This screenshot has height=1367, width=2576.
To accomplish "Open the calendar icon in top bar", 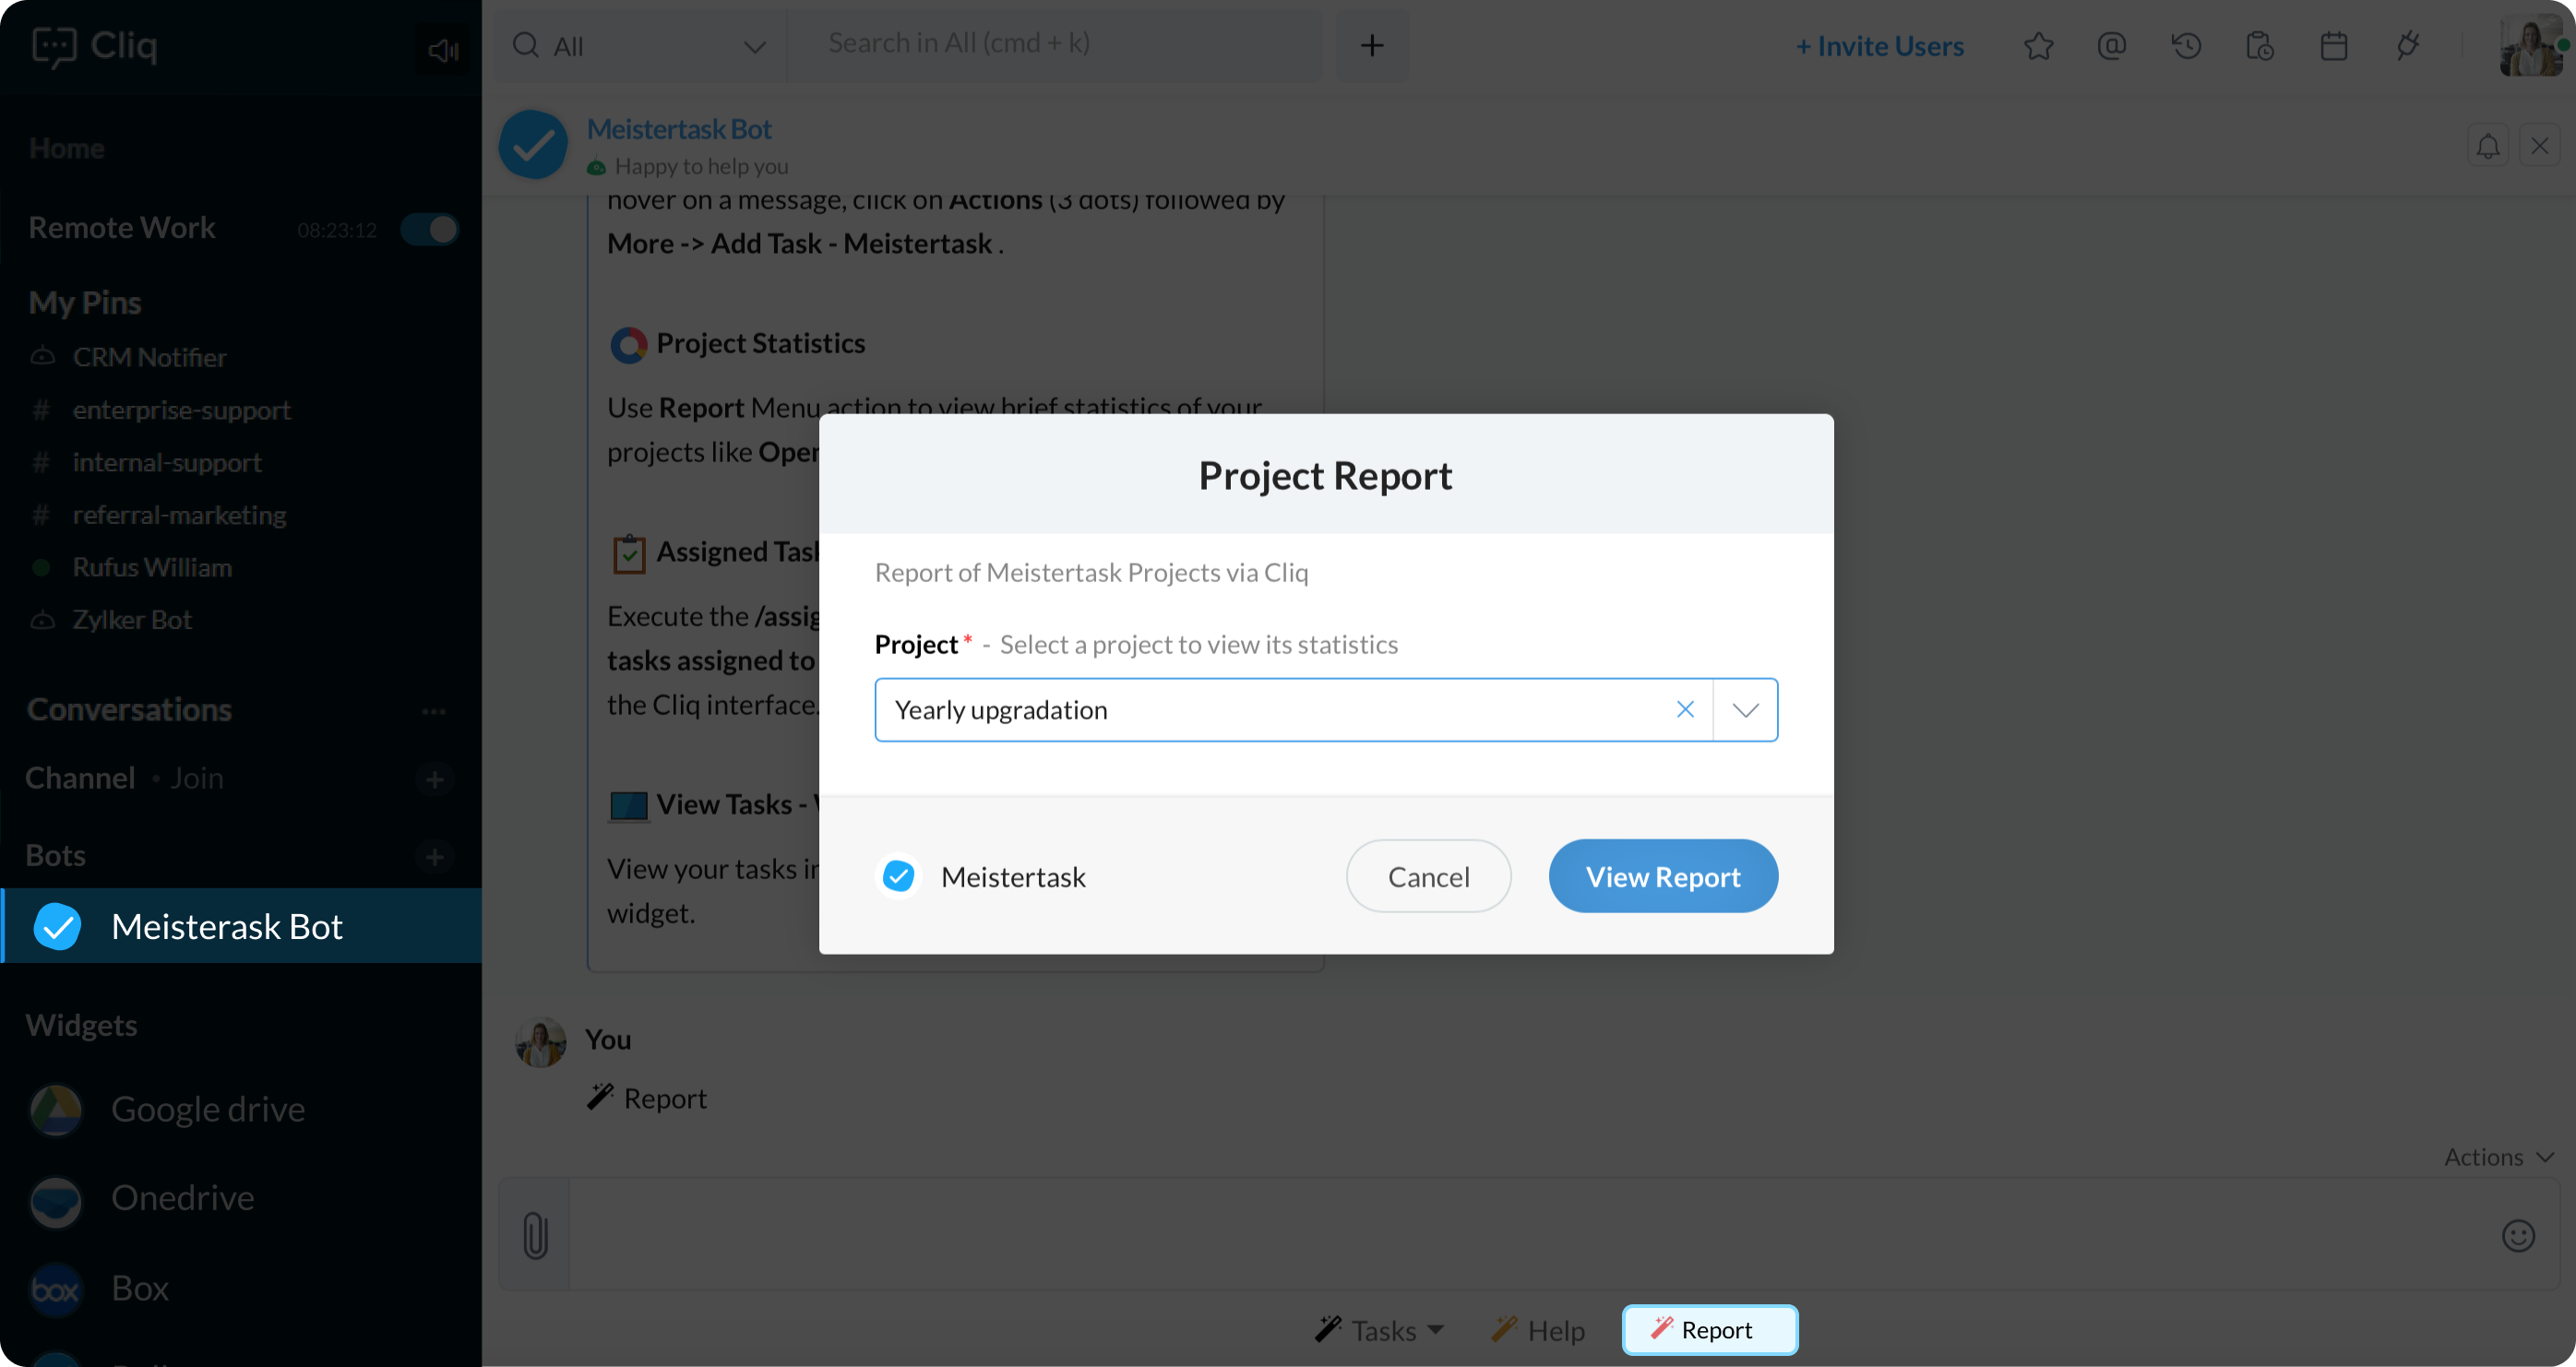I will 2334,46.
